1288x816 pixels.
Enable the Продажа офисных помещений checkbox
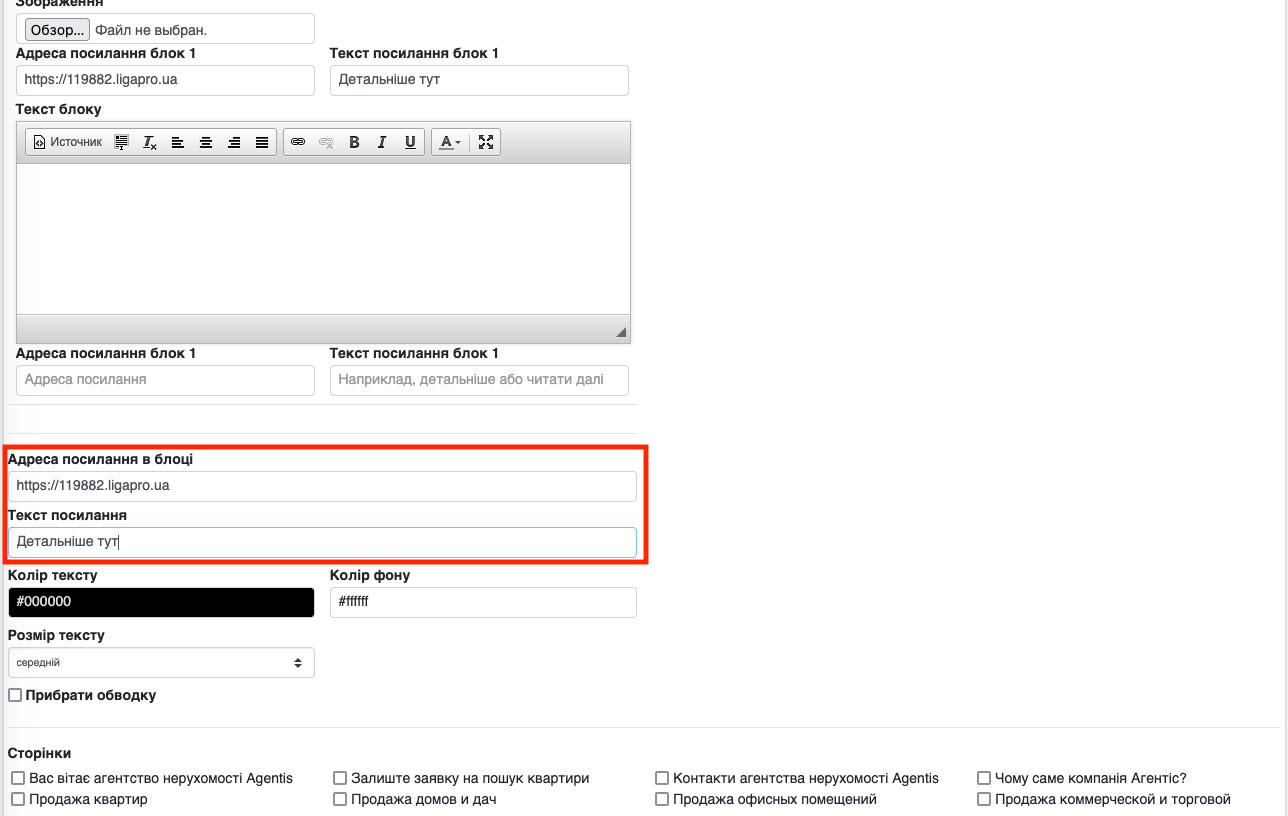pos(662,799)
